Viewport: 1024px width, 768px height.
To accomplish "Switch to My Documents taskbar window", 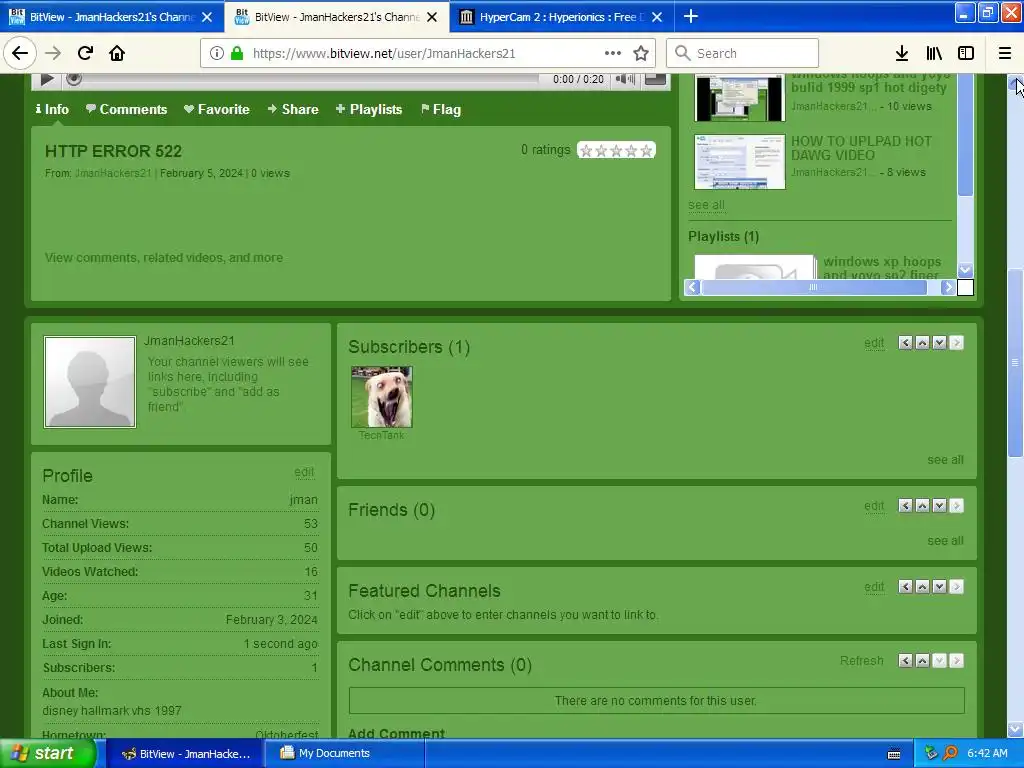I will 344,753.
